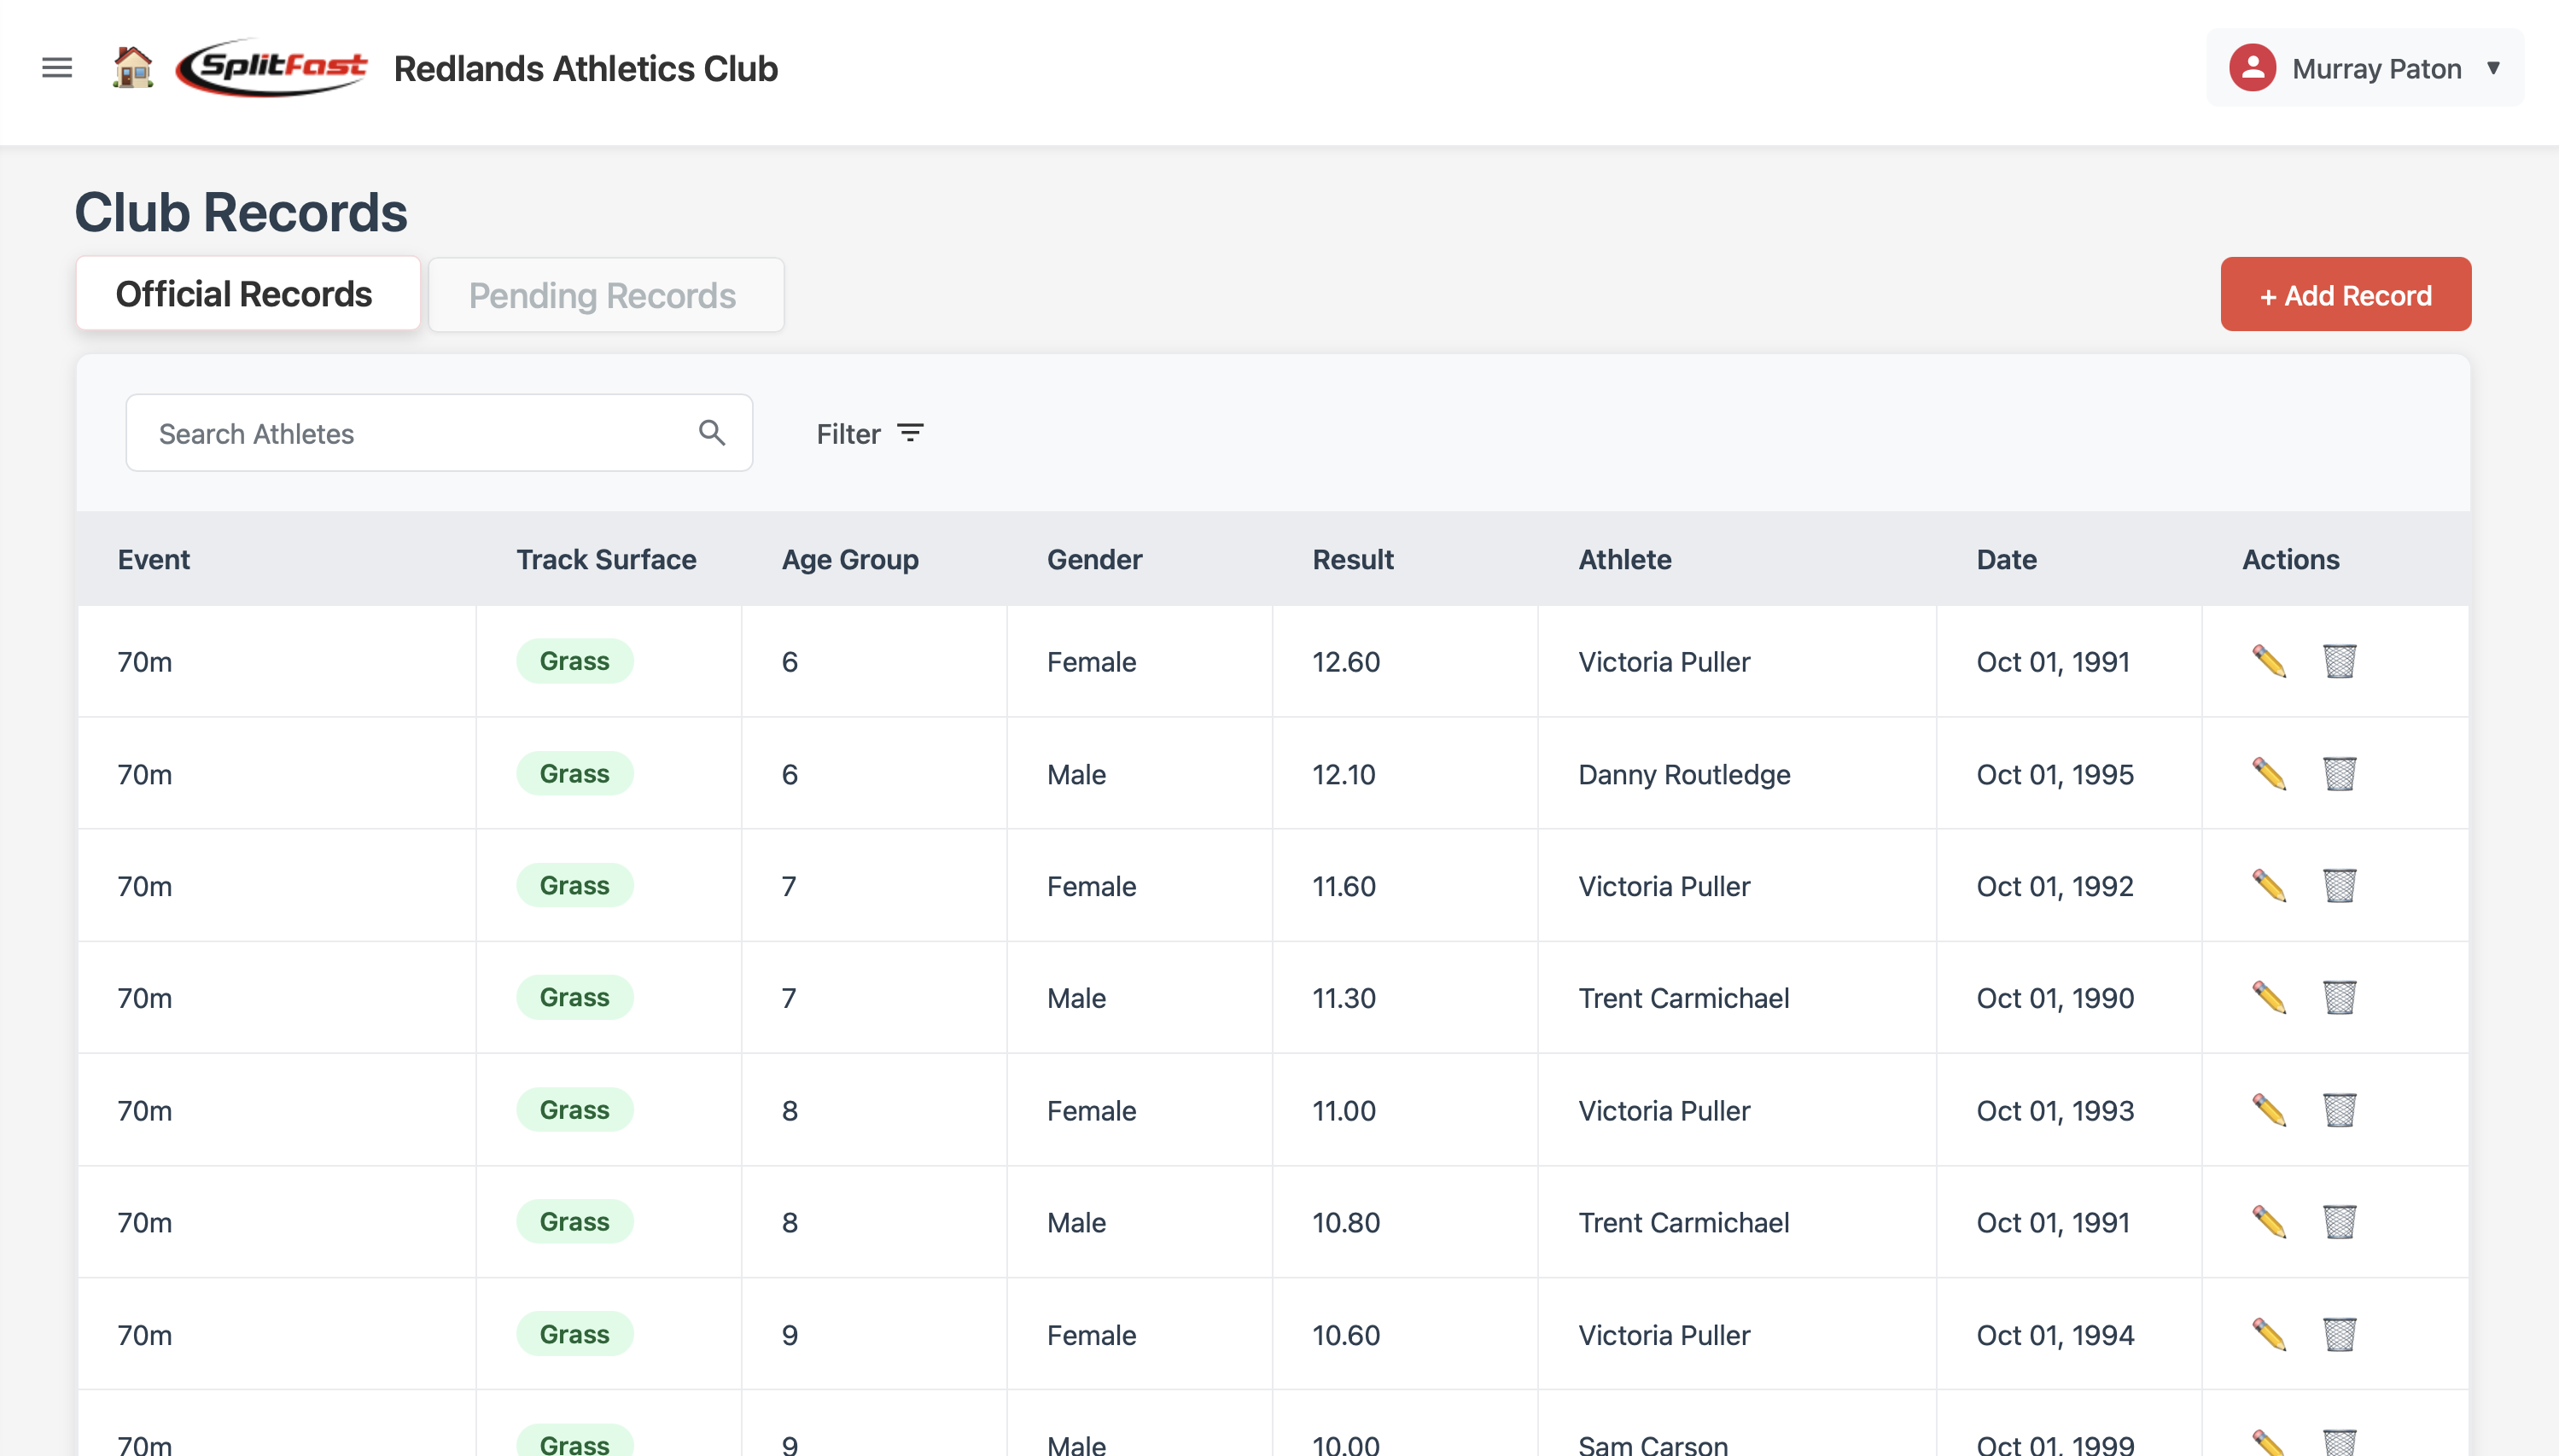Click the magnifying glass search icon
This screenshot has height=1456, width=2559.
point(712,432)
